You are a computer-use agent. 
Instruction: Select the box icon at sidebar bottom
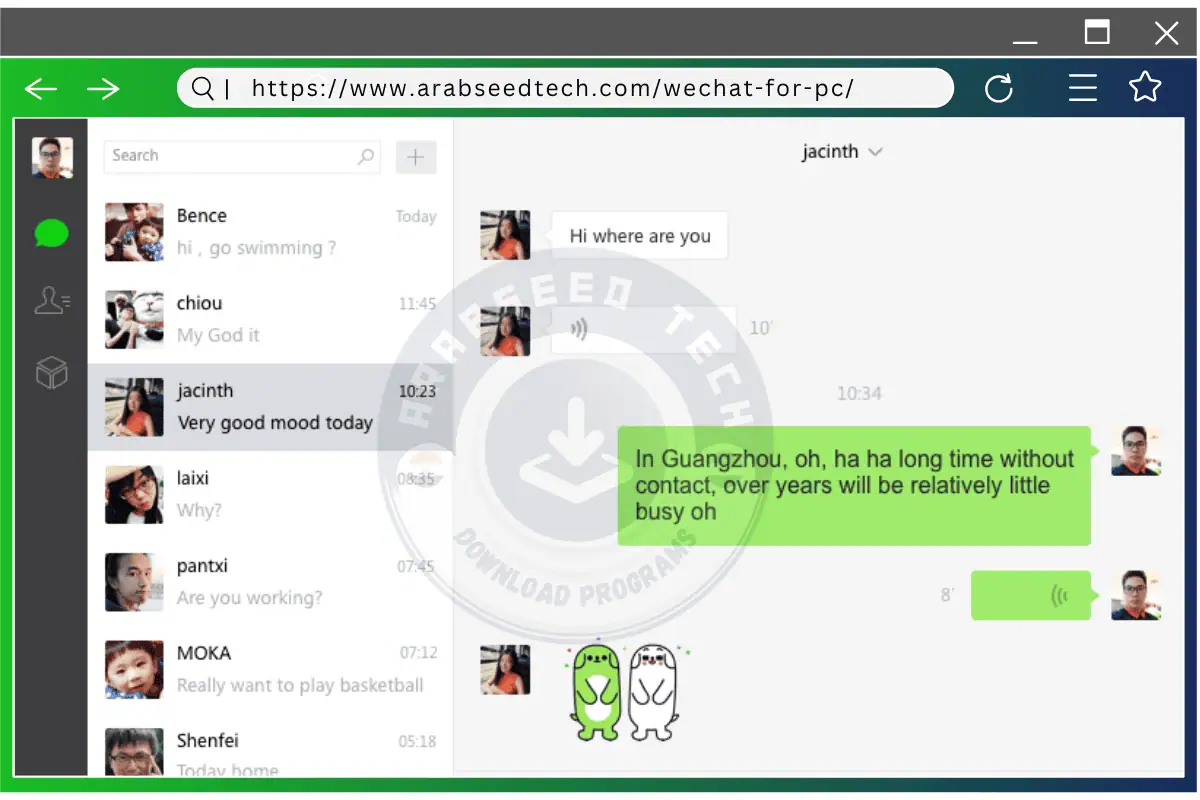[50, 371]
